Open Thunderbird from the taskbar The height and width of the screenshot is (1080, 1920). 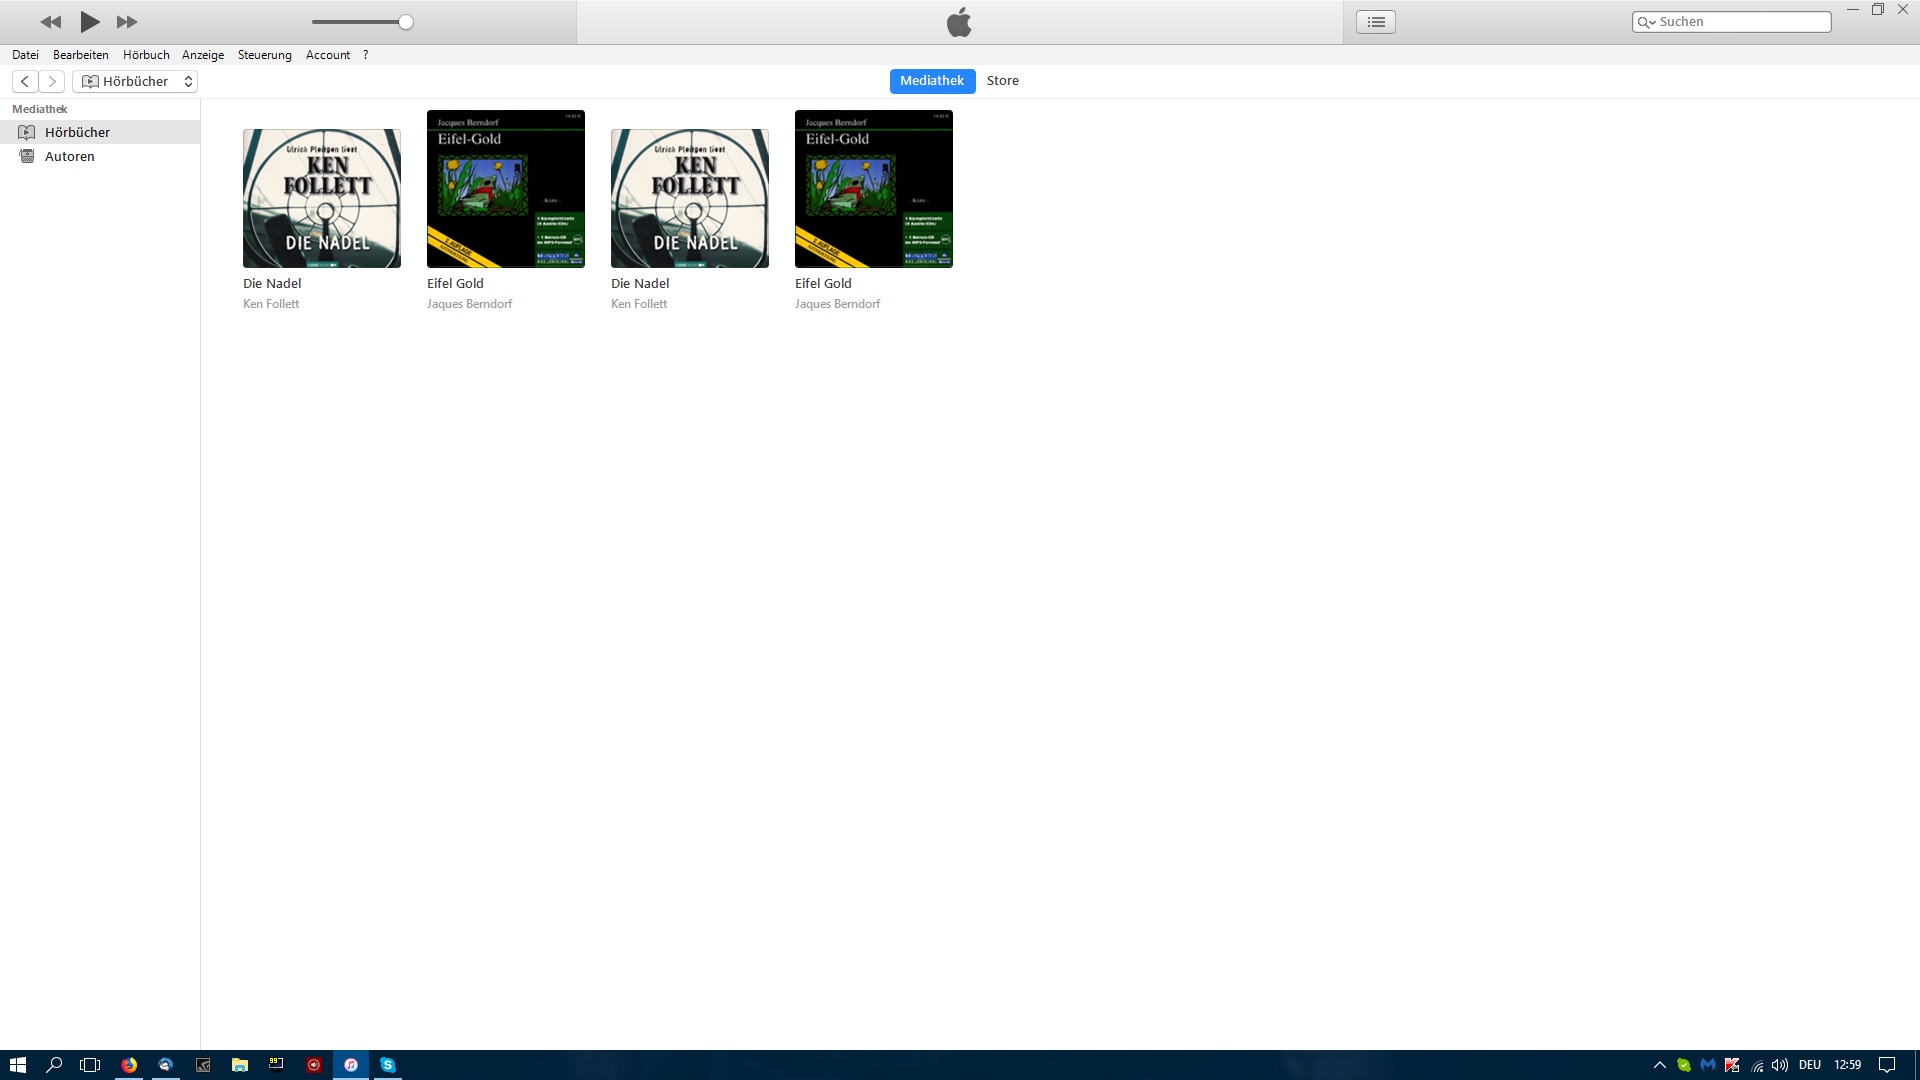(166, 1065)
